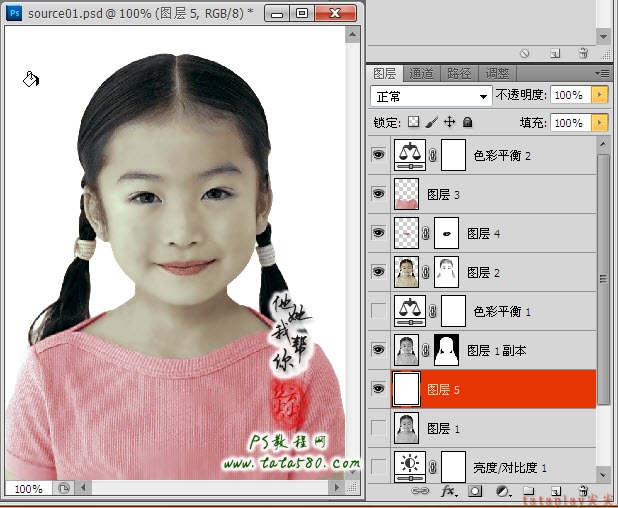The height and width of the screenshot is (508, 618).
Task: Click layers list scroll down arrow
Action: pos(603,475)
